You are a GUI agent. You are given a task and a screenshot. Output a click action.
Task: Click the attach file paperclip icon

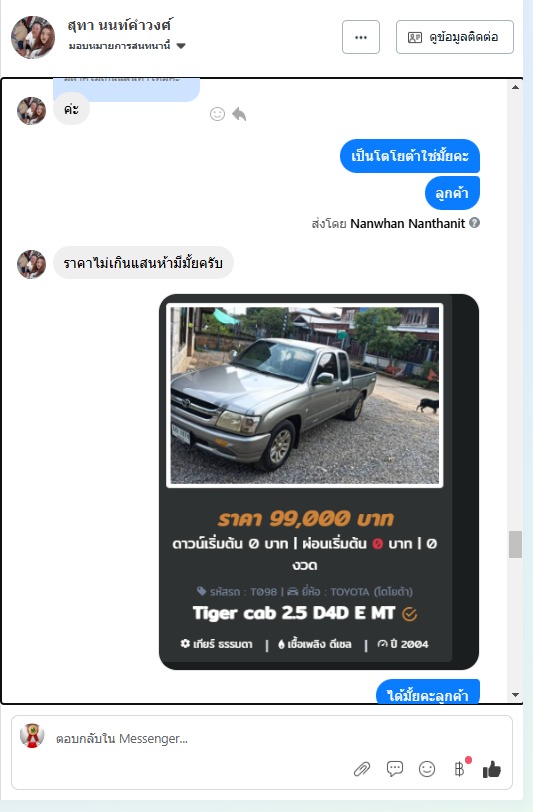coord(362,770)
